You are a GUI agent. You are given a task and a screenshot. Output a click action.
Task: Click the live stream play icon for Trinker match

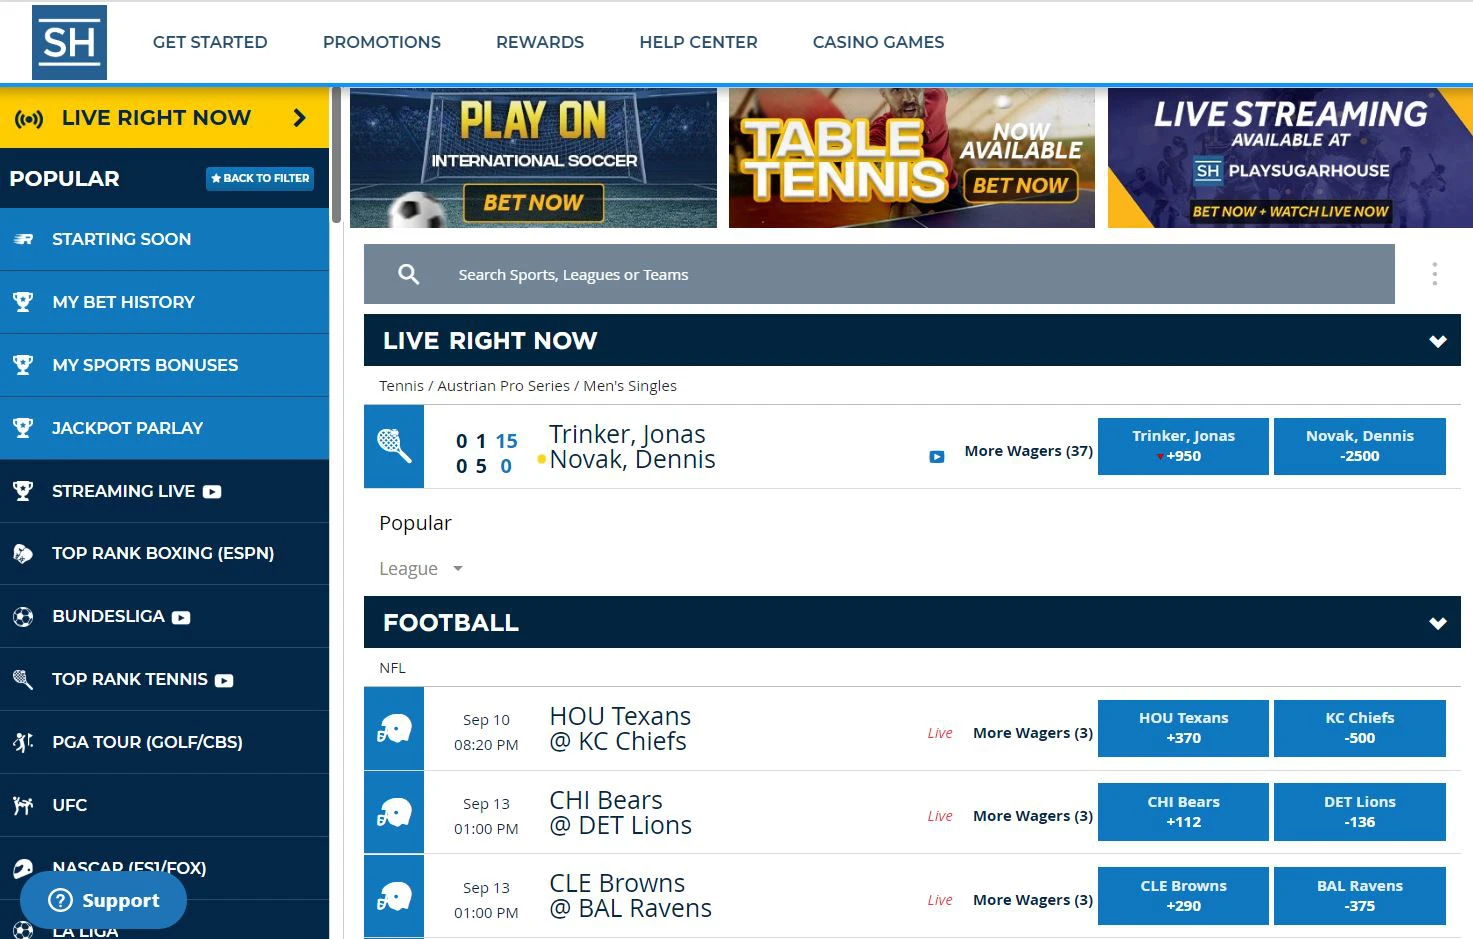(937, 457)
